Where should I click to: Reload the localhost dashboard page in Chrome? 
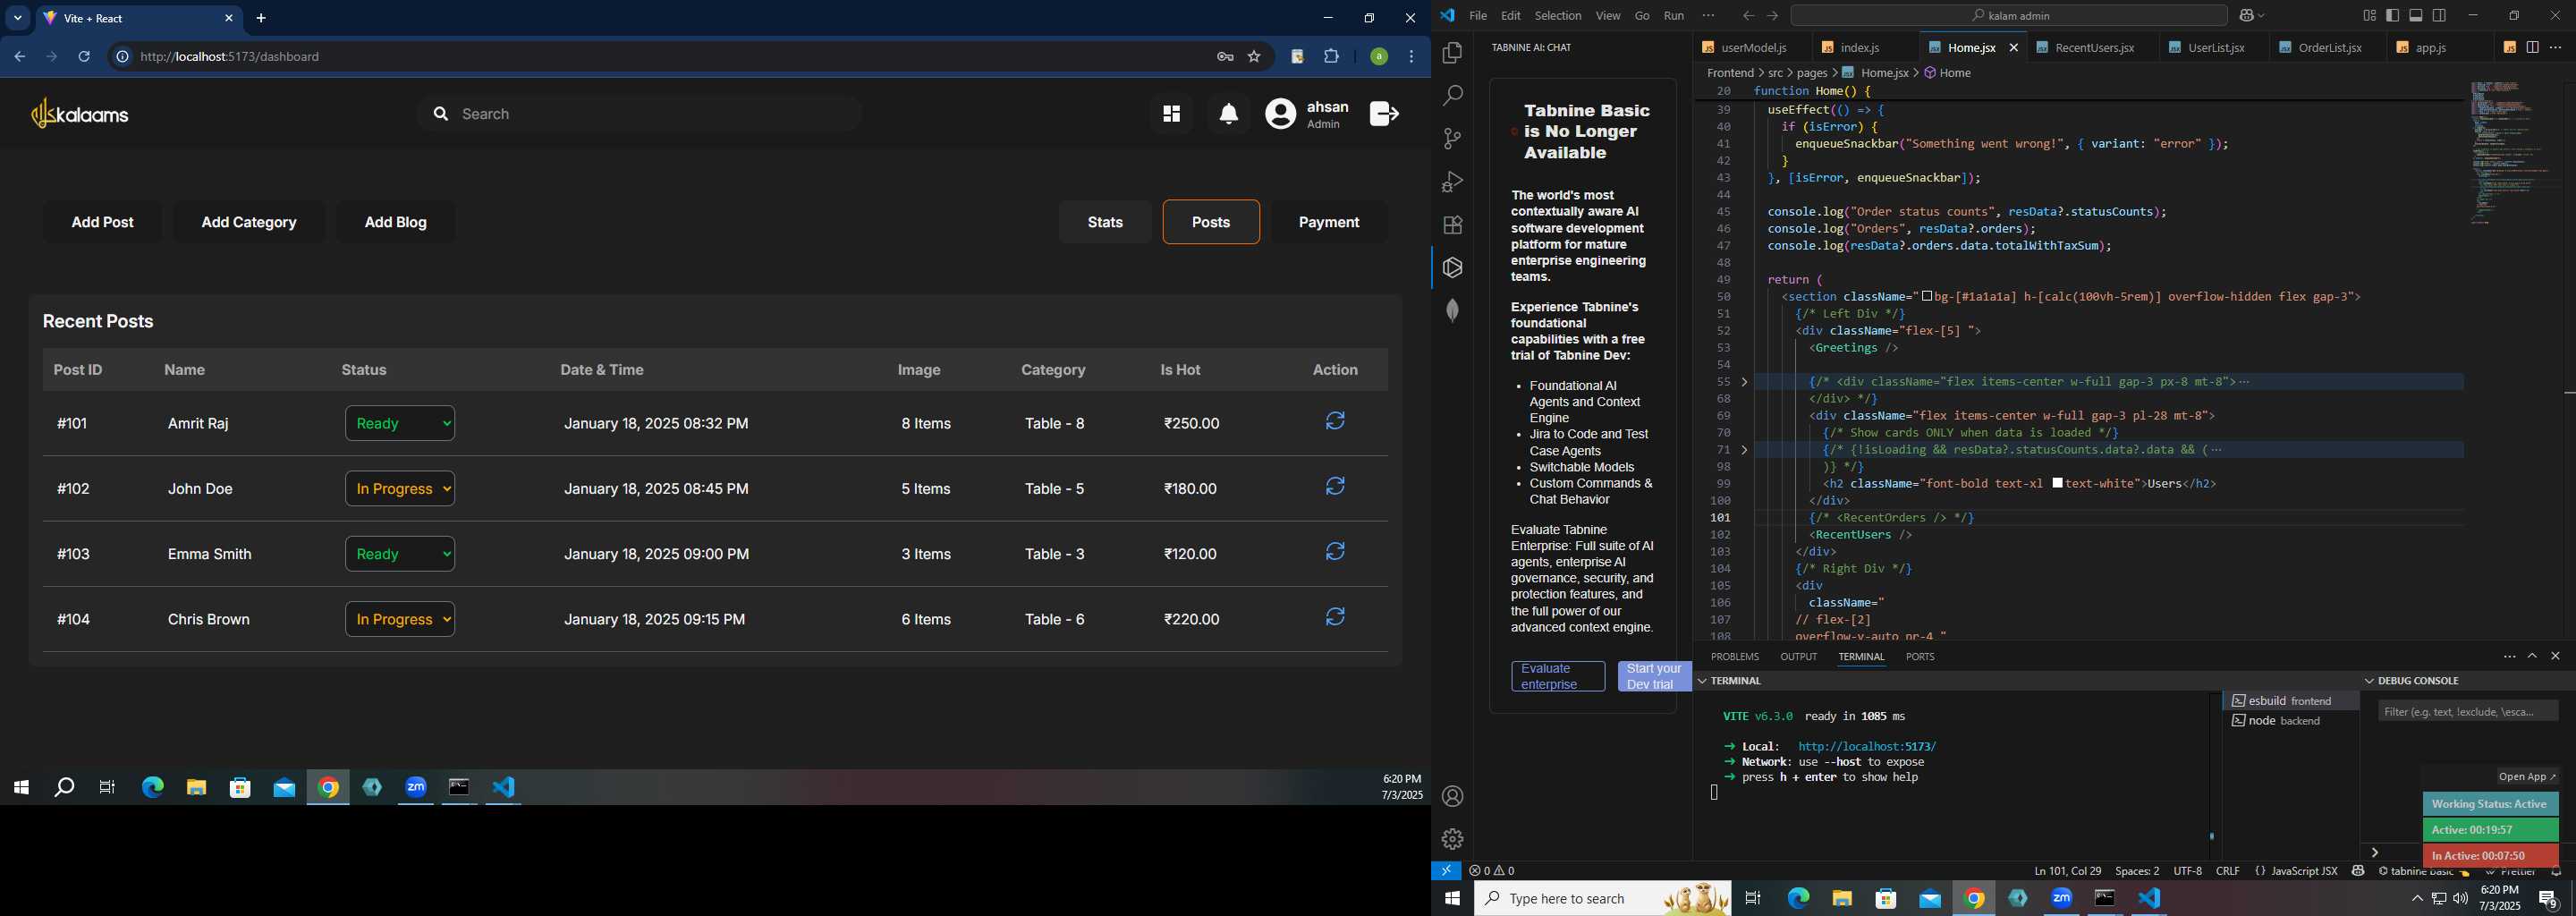click(85, 57)
